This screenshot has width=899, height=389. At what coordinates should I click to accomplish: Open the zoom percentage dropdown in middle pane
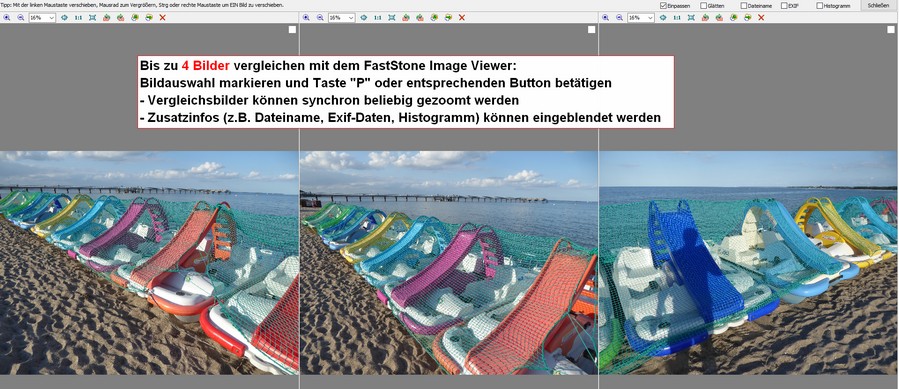tap(341, 18)
